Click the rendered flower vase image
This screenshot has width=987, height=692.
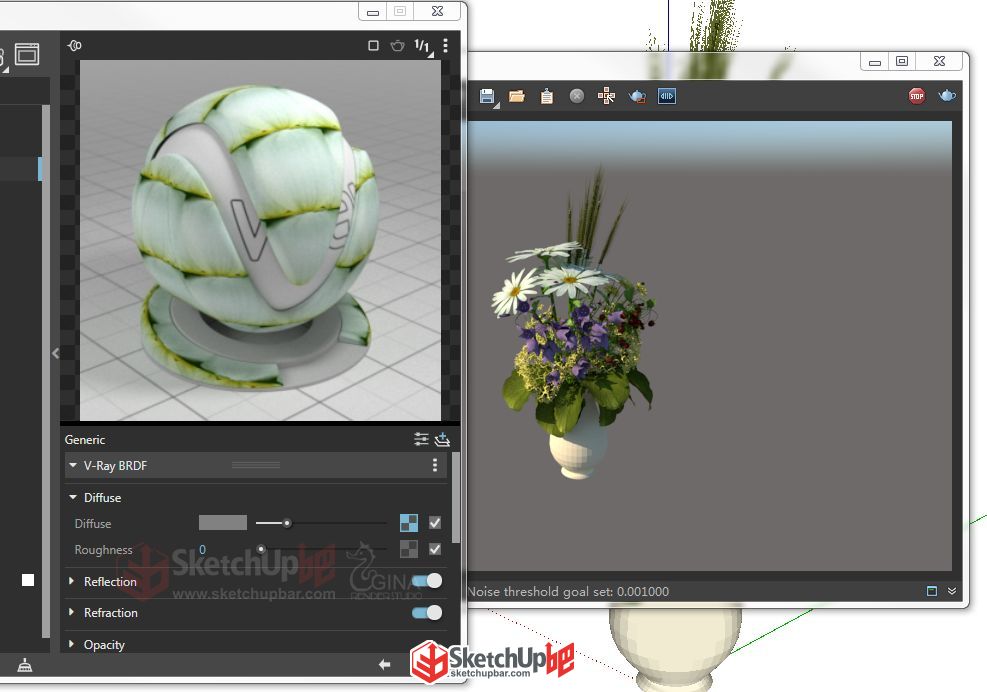coord(709,346)
